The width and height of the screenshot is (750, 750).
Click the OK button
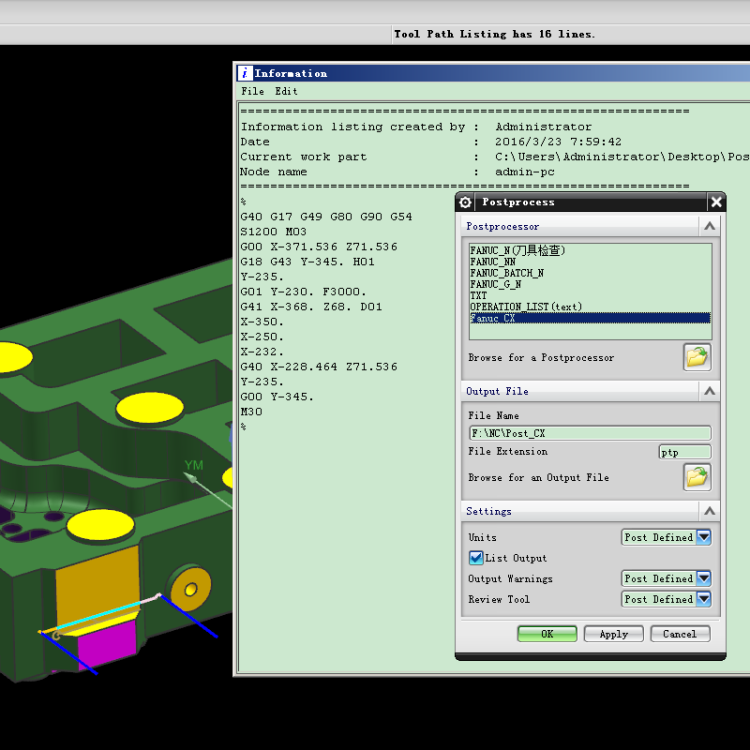tap(547, 634)
